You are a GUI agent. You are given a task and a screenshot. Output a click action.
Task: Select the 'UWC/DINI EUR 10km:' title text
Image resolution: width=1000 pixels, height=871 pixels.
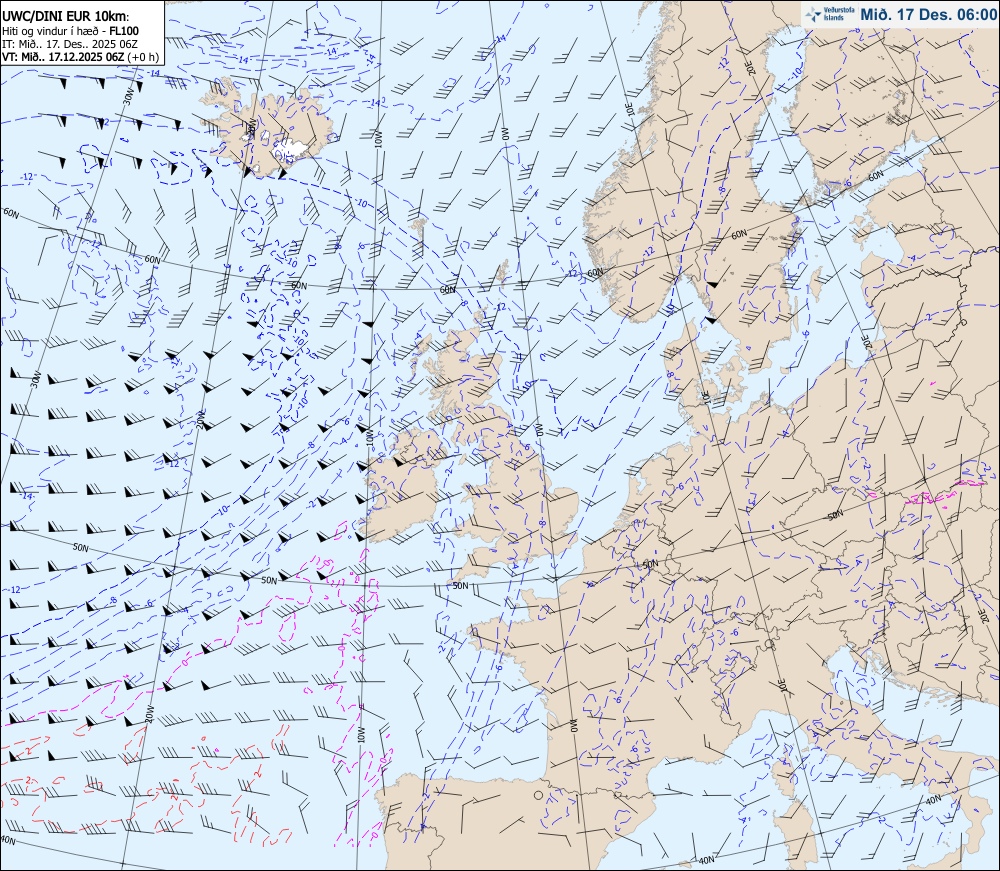coord(66,18)
